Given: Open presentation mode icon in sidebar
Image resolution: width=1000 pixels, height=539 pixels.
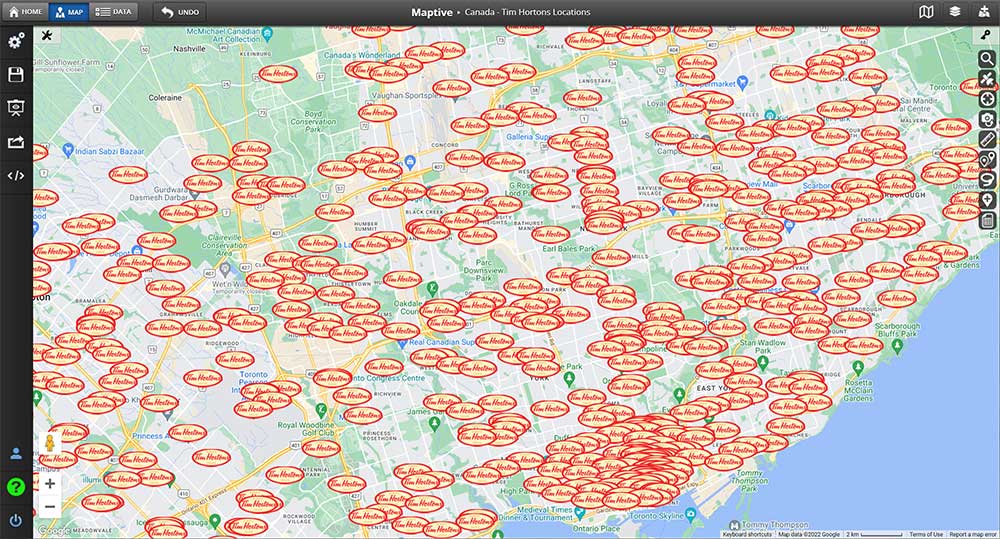Looking at the screenshot, I should pyautogui.click(x=16, y=108).
